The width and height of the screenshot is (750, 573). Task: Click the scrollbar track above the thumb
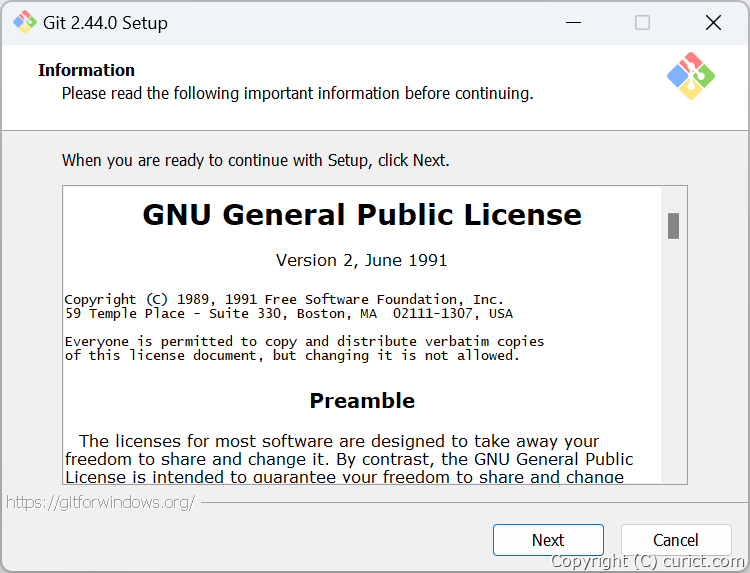673,200
